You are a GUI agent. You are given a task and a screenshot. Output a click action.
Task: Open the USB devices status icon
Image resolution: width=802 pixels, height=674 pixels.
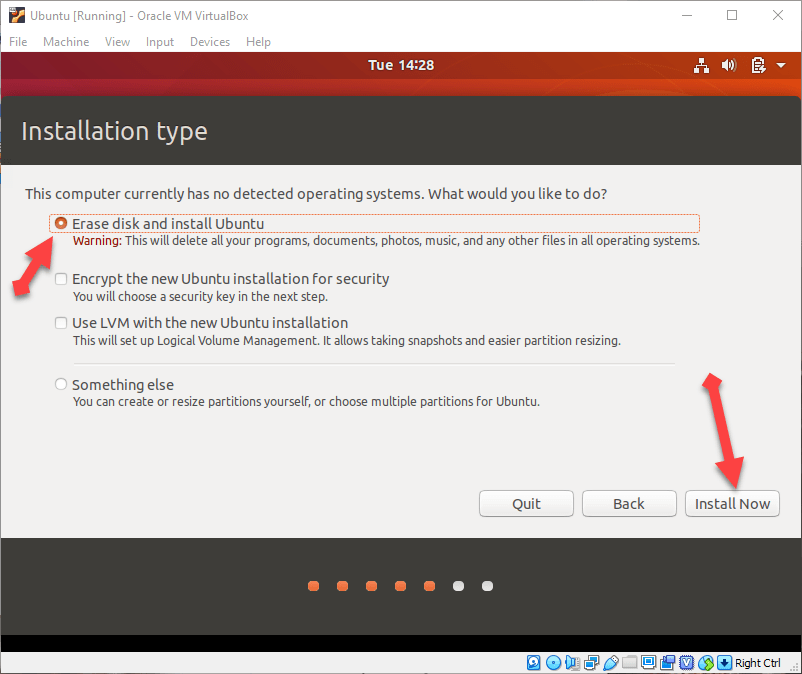(x=610, y=663)
